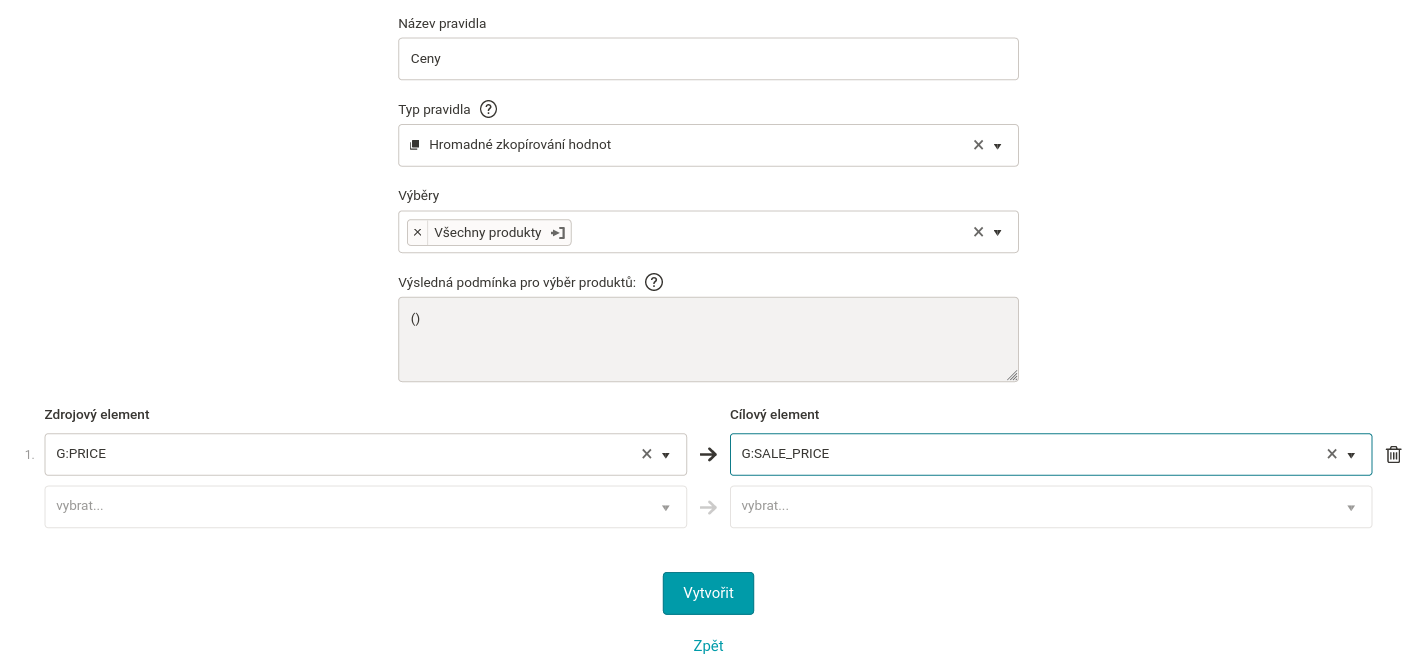Open empty source element 'vybrat...' dropdown
The height and width of the screenshot is (665, 1418).
[366, 507]
